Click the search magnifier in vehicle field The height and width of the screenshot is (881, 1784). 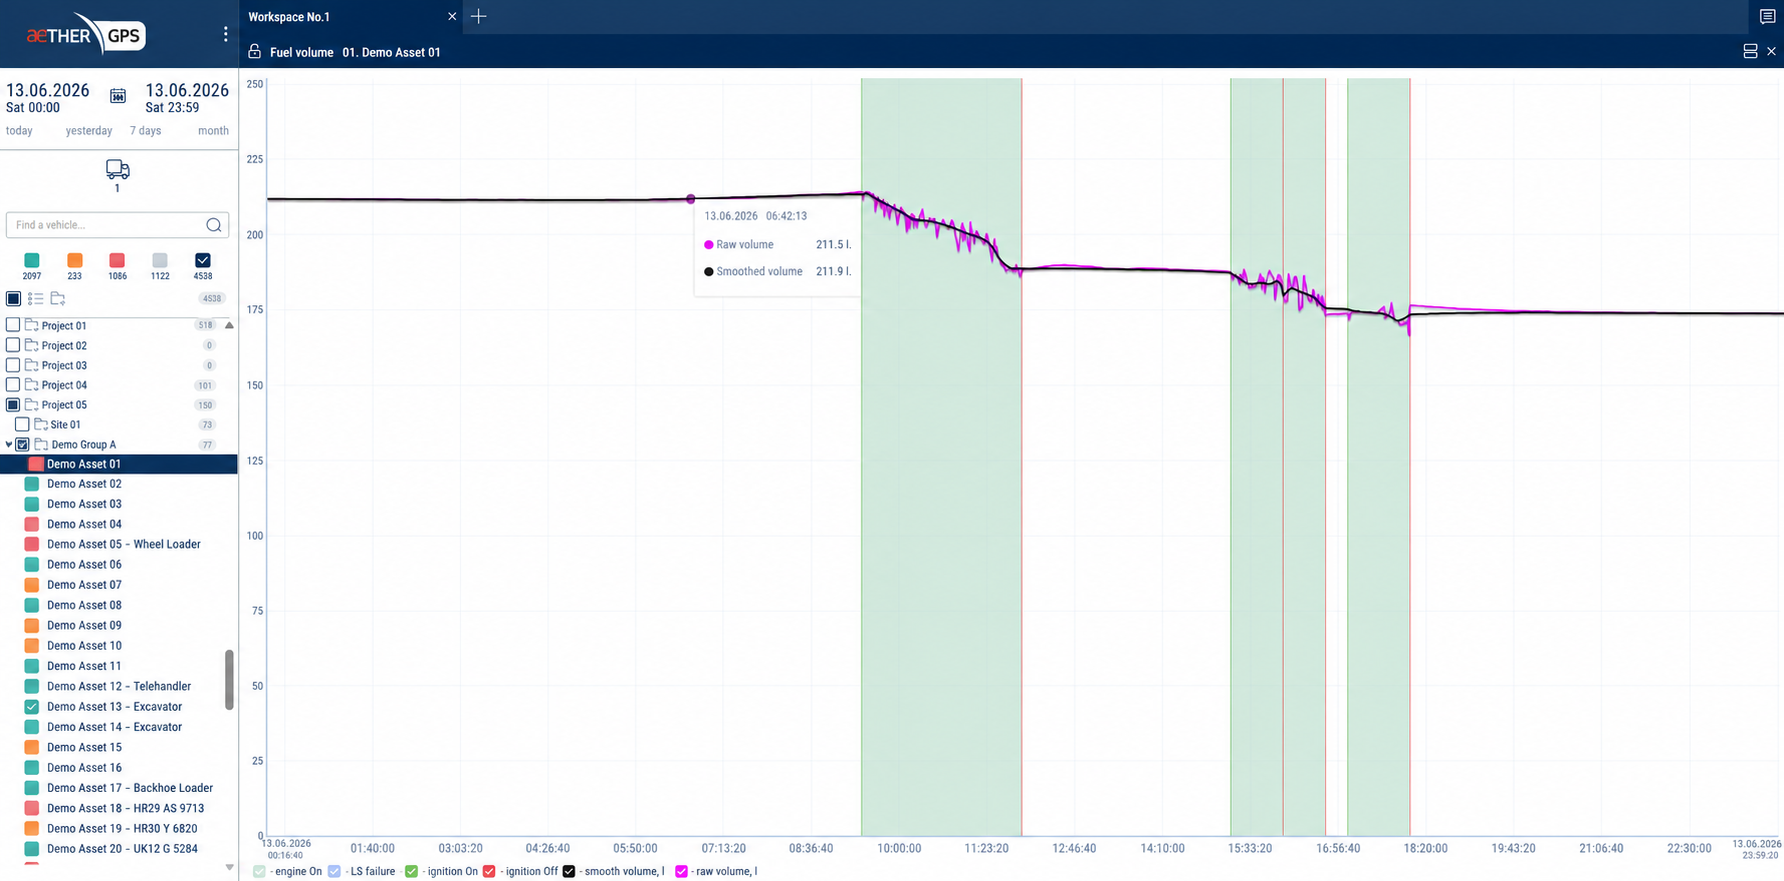click(x=213, y=225)
